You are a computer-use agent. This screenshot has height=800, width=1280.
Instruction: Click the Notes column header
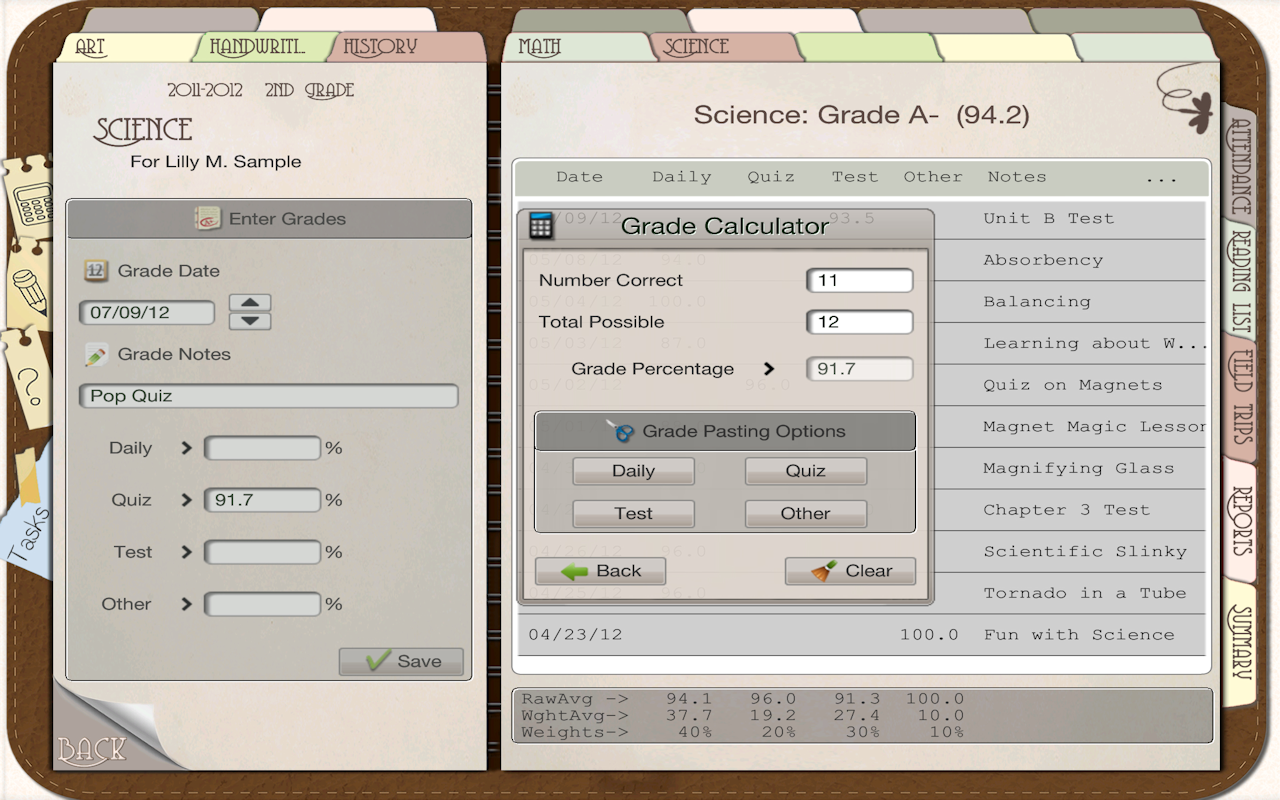pos(1017,177)
